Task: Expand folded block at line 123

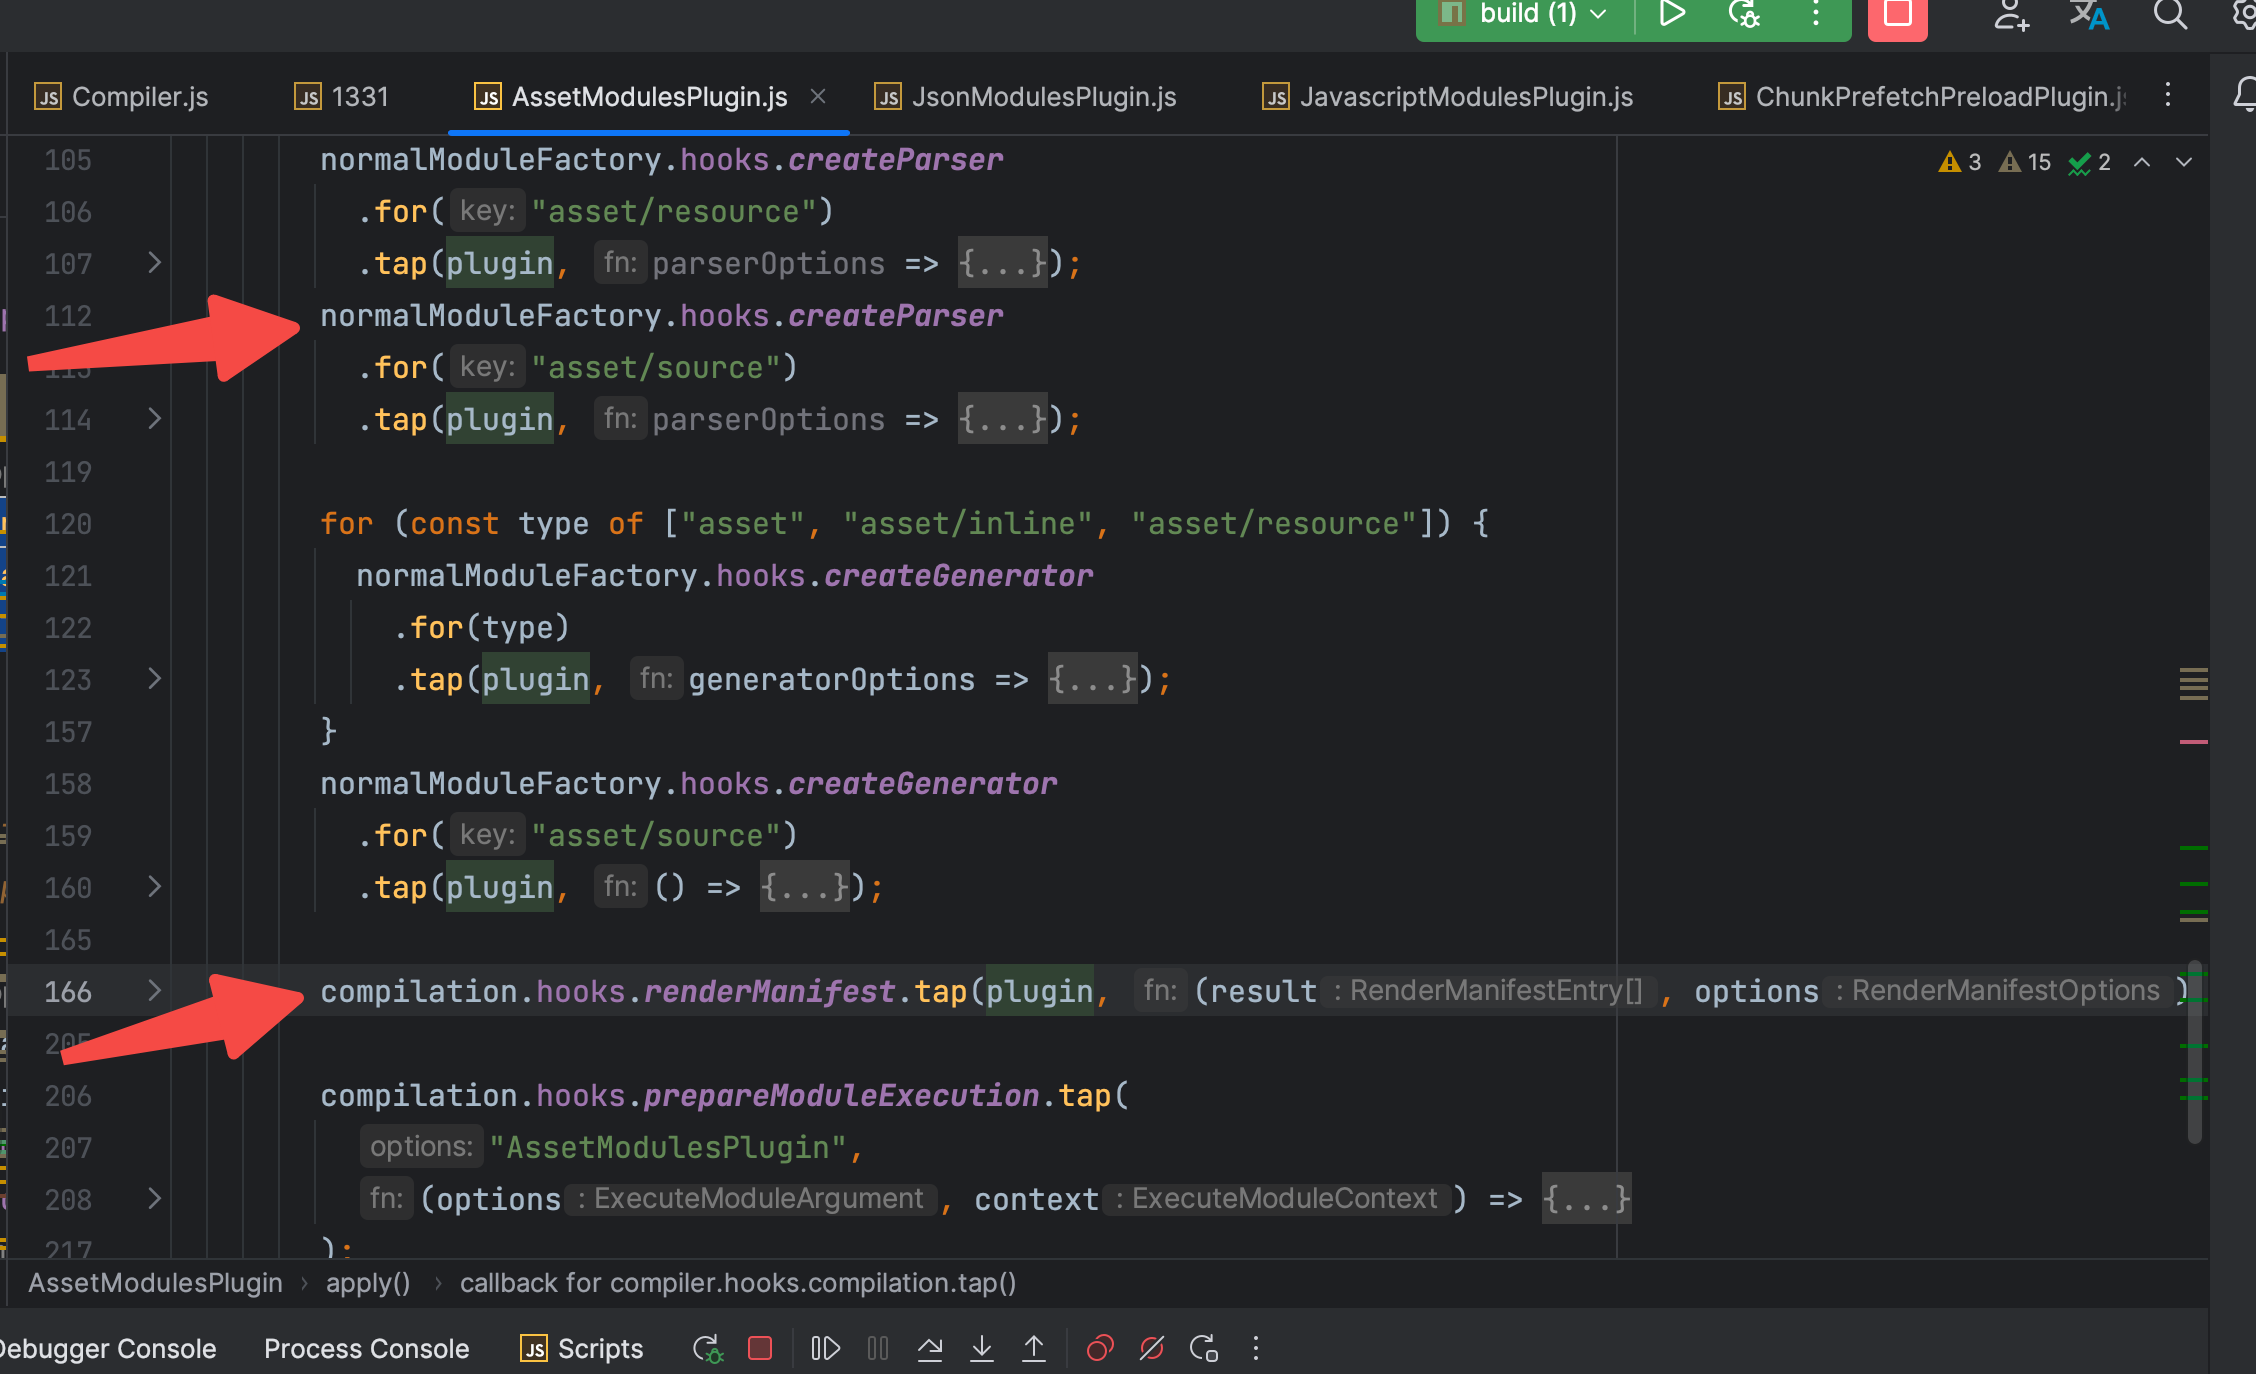Action: click(x=154, y=679)
